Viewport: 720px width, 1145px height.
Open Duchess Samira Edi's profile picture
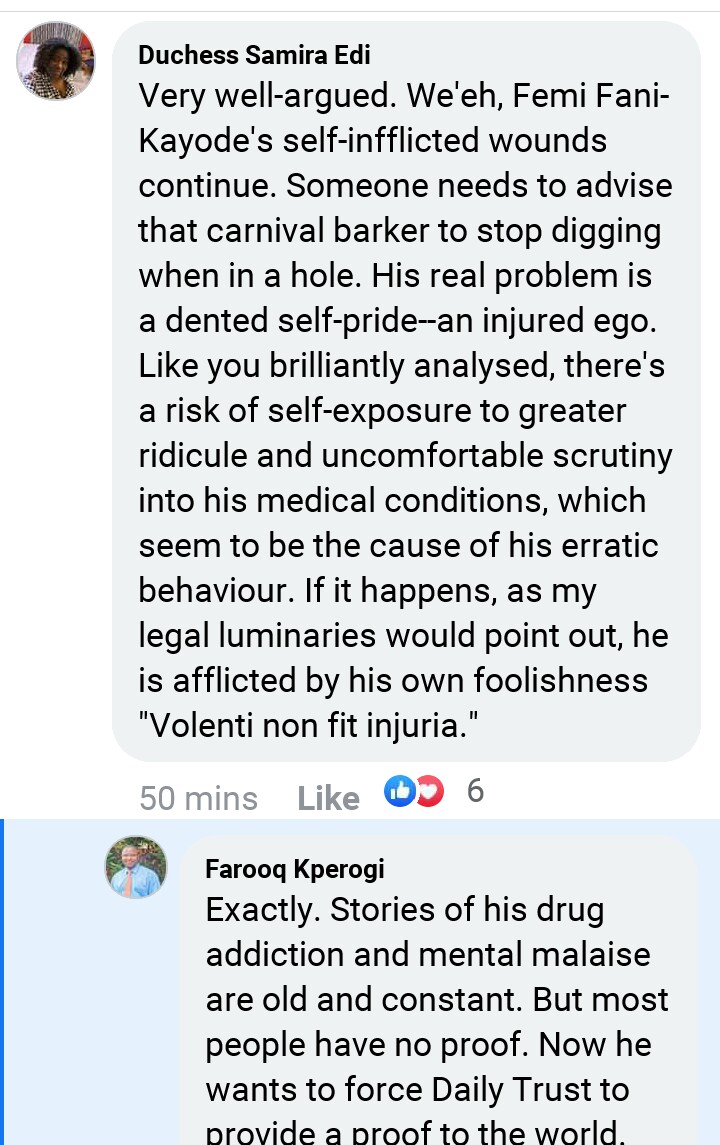click(56, 62)
